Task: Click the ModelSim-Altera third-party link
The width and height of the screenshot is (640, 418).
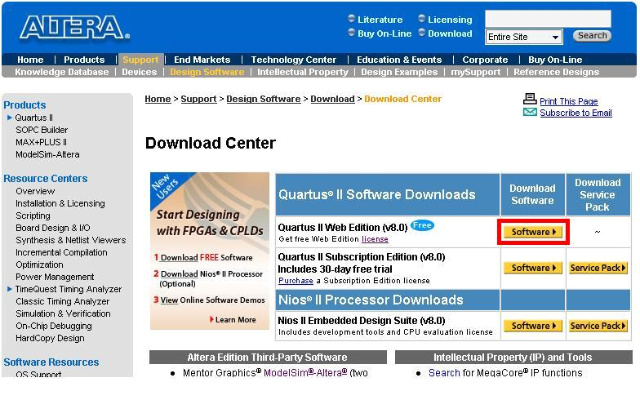Action: point(305,372)
